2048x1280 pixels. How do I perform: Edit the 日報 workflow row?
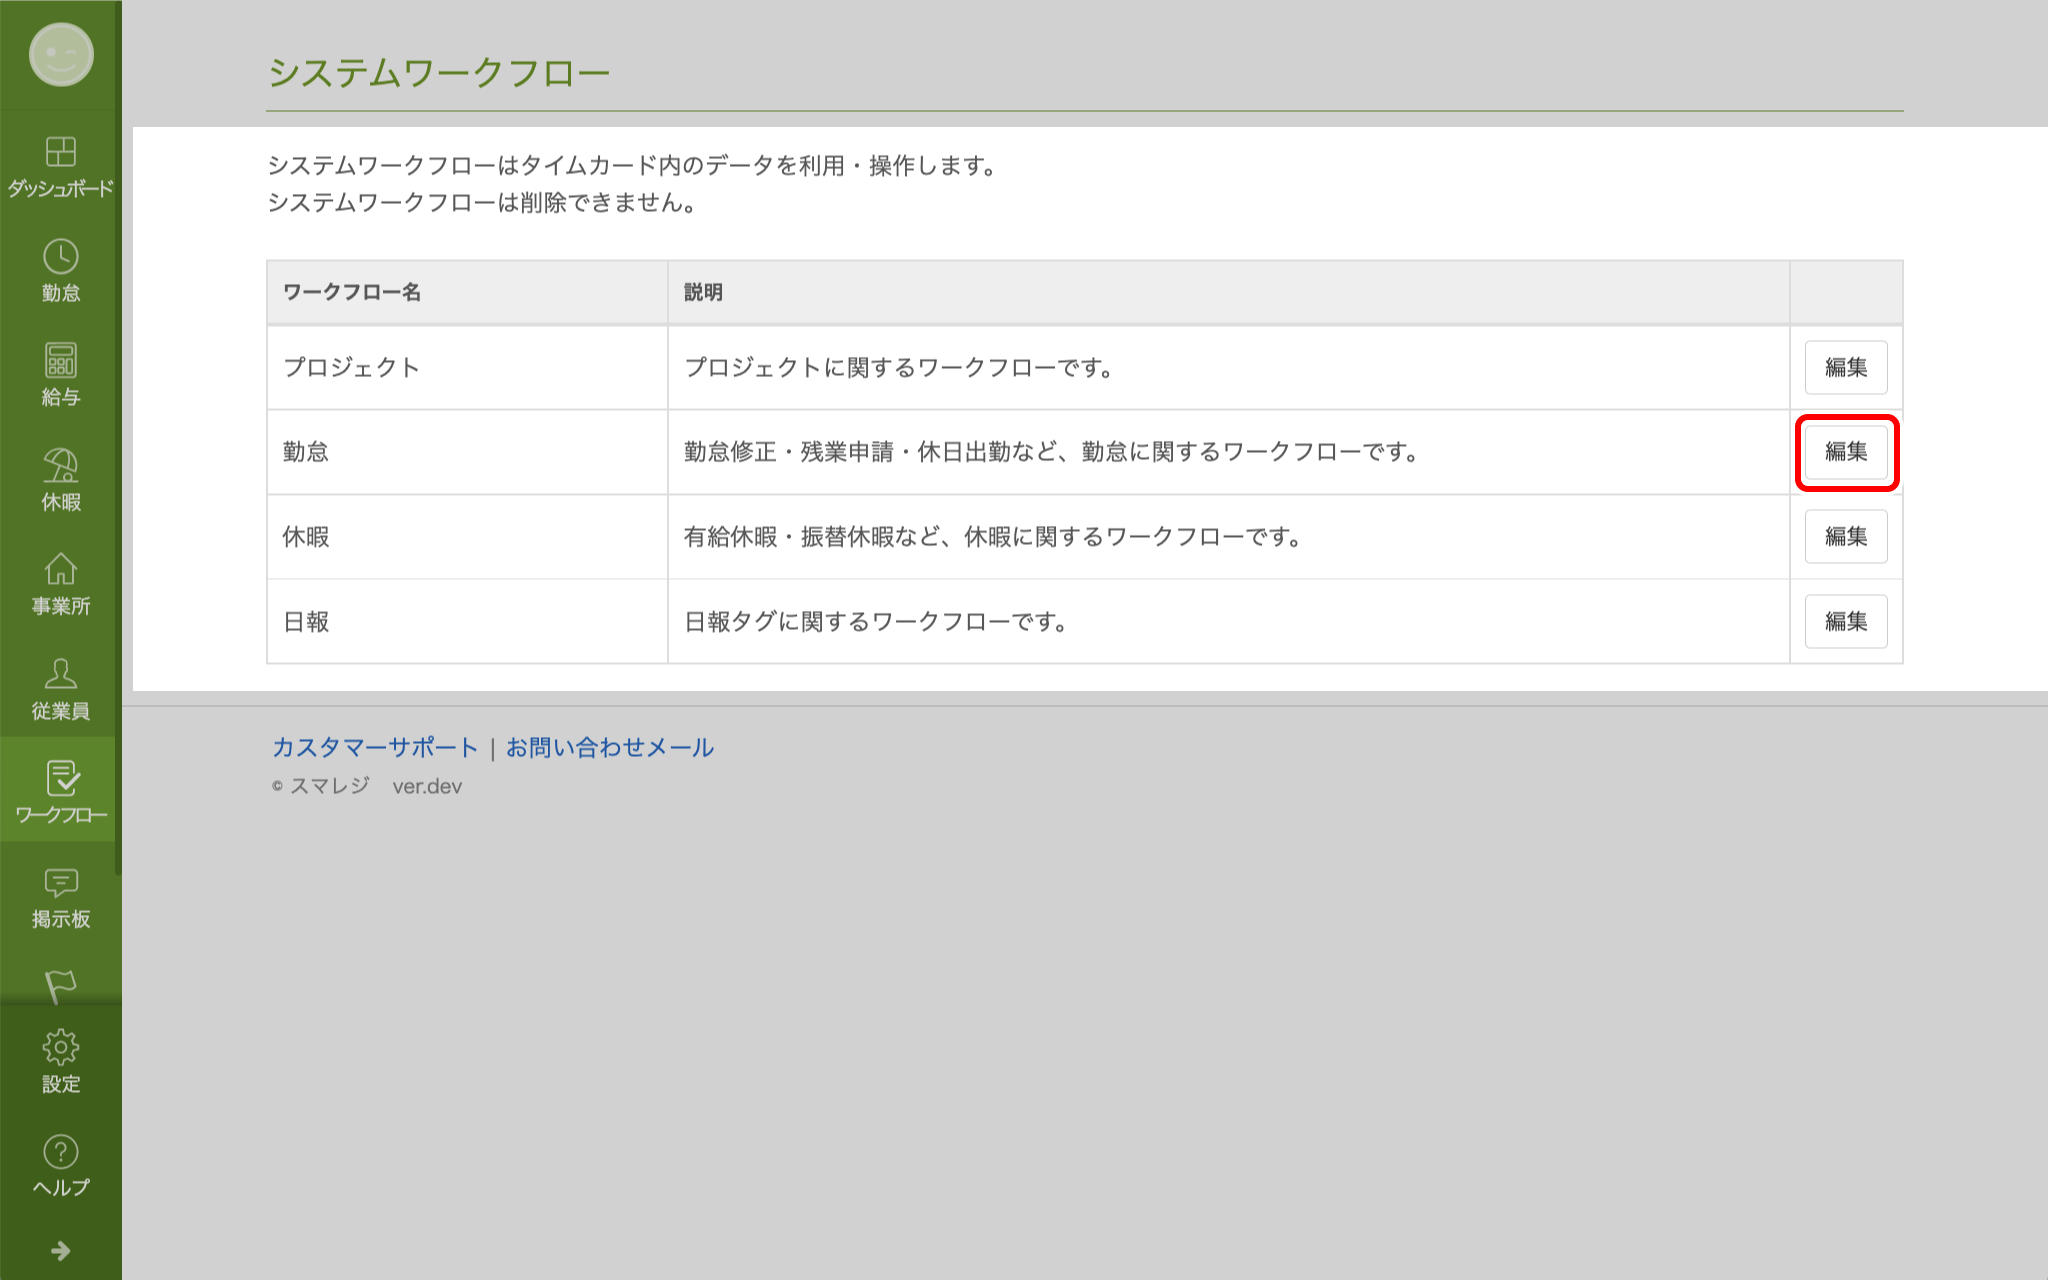click(x=1845, y=621)
